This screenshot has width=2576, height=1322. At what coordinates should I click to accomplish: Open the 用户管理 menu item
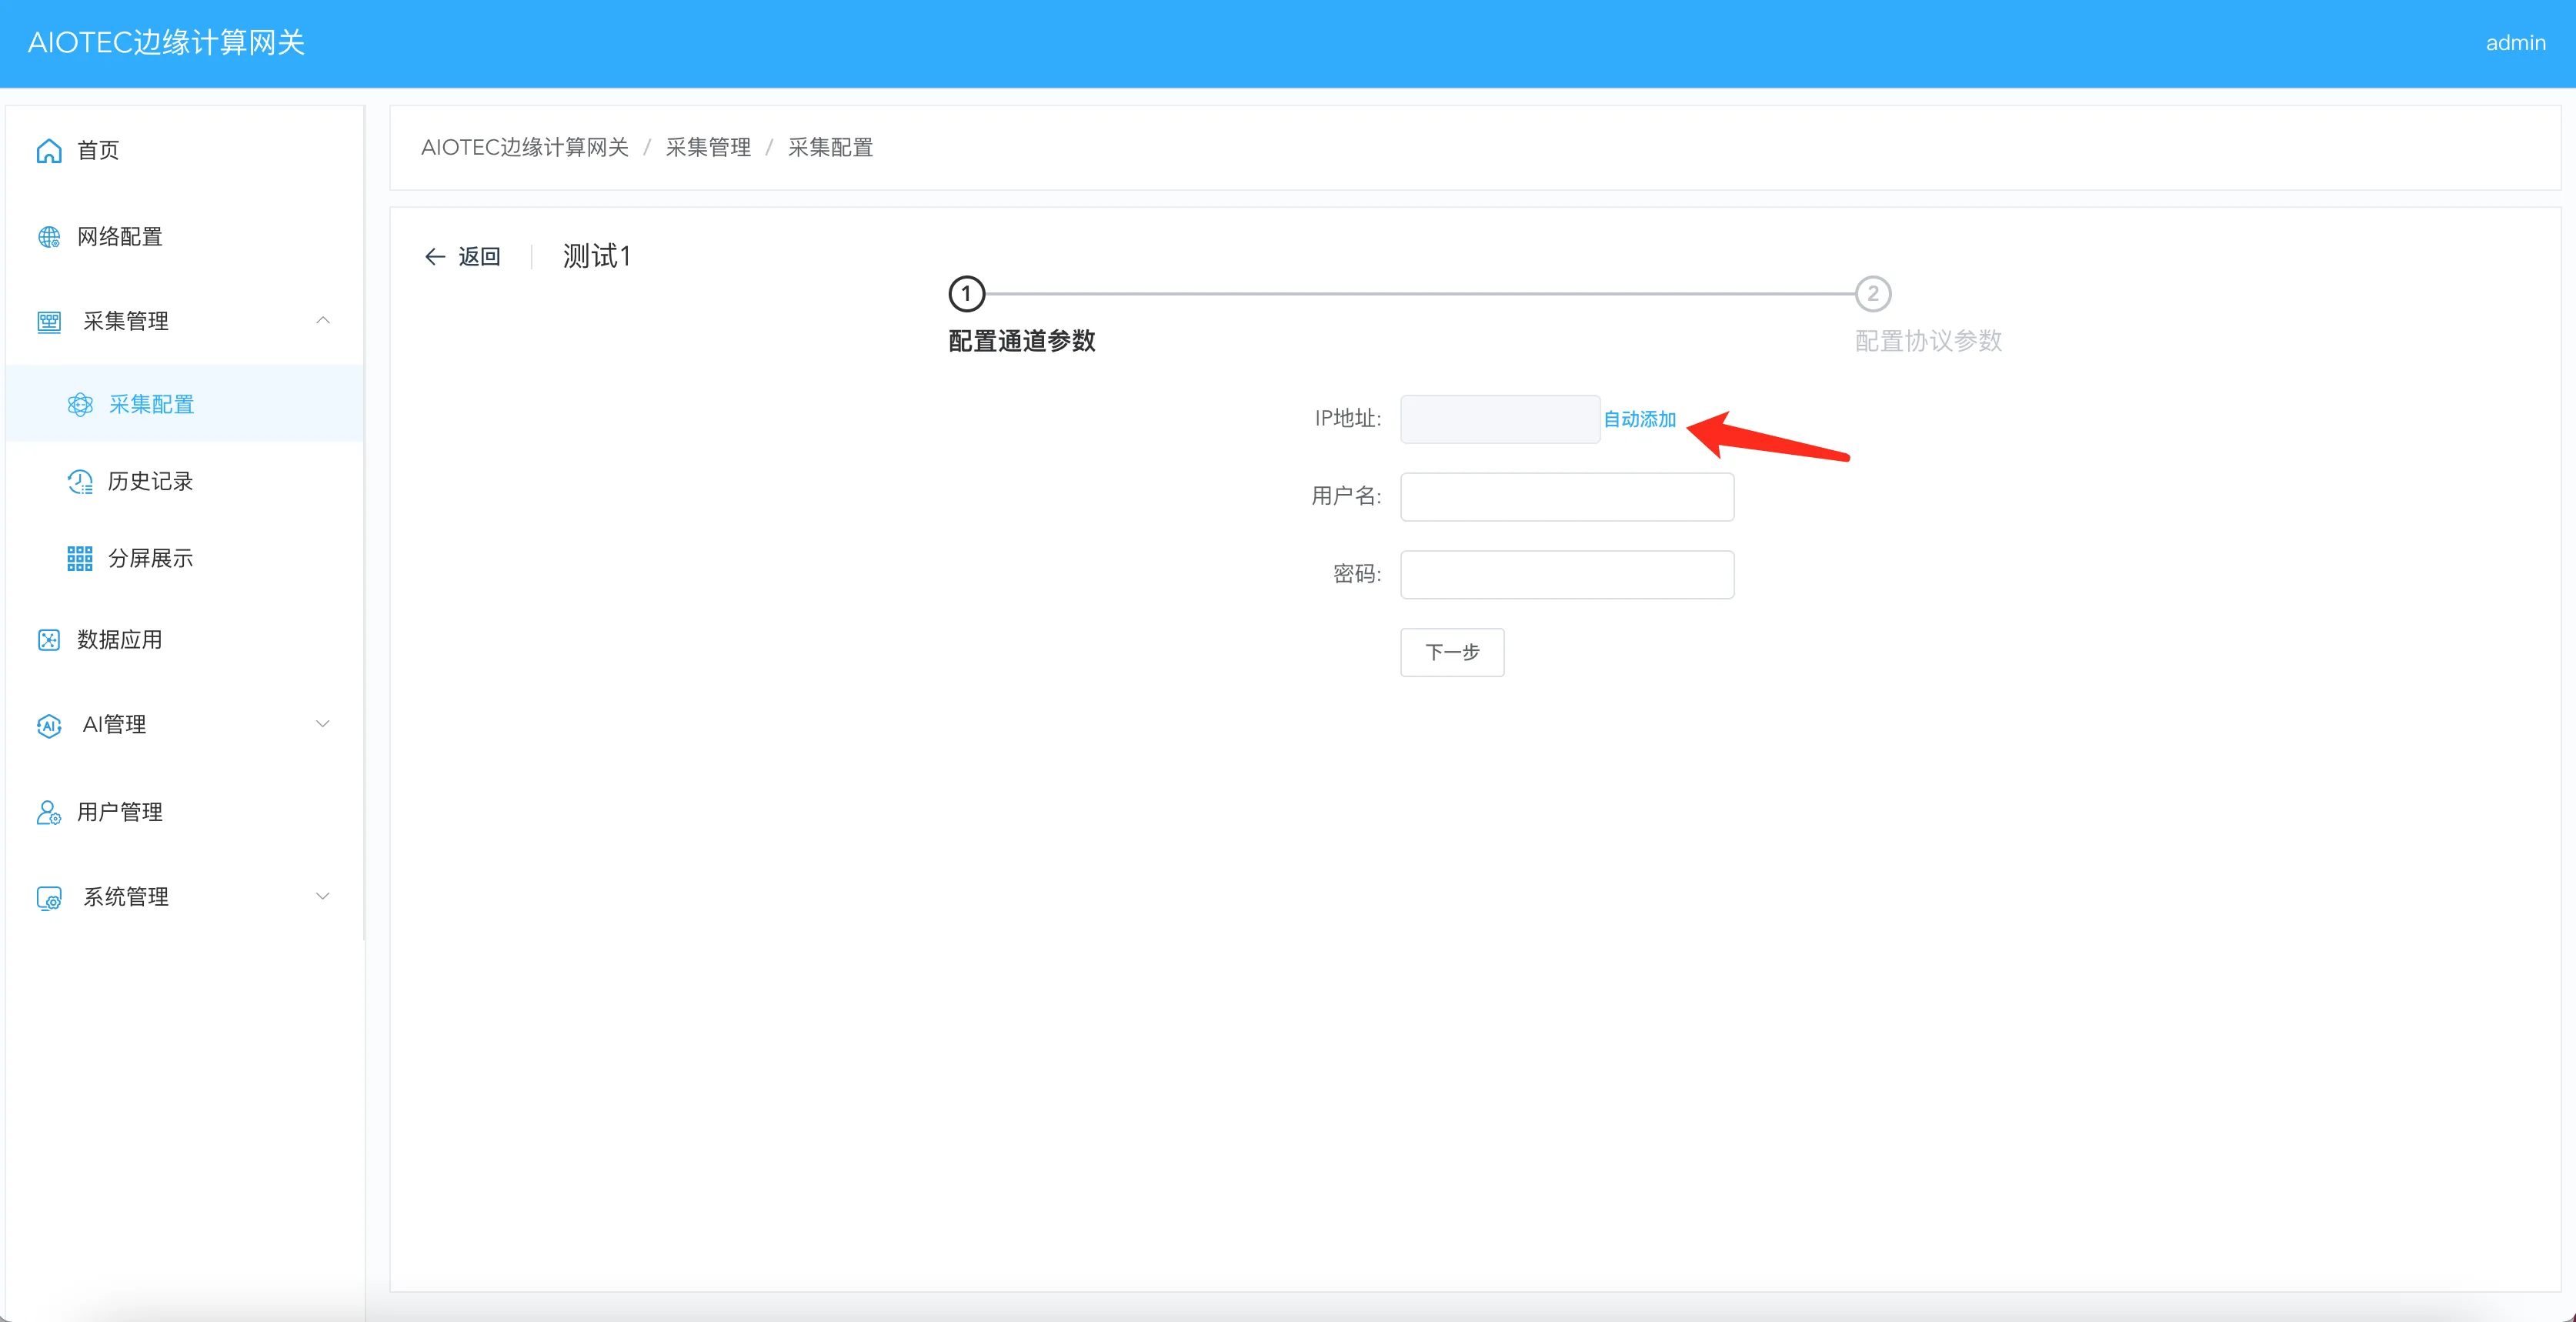[120, 812]
